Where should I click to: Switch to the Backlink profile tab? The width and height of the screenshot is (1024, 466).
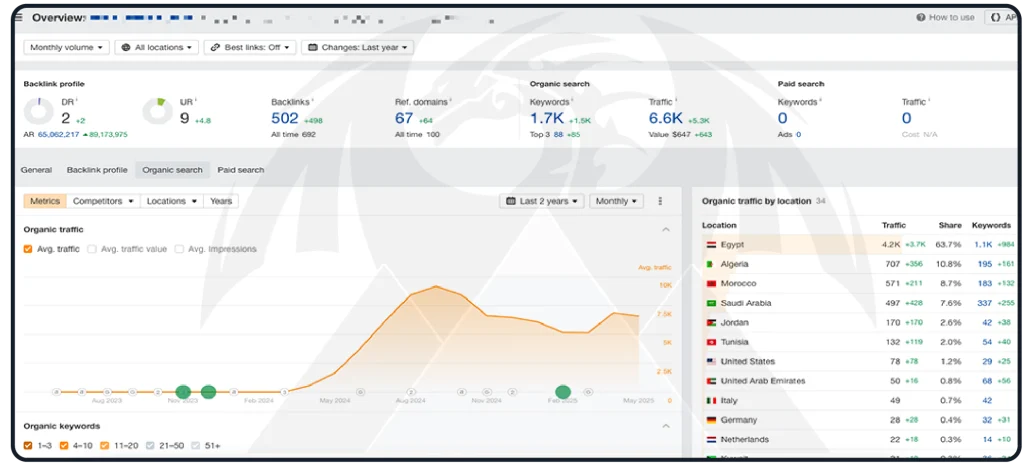97,170
